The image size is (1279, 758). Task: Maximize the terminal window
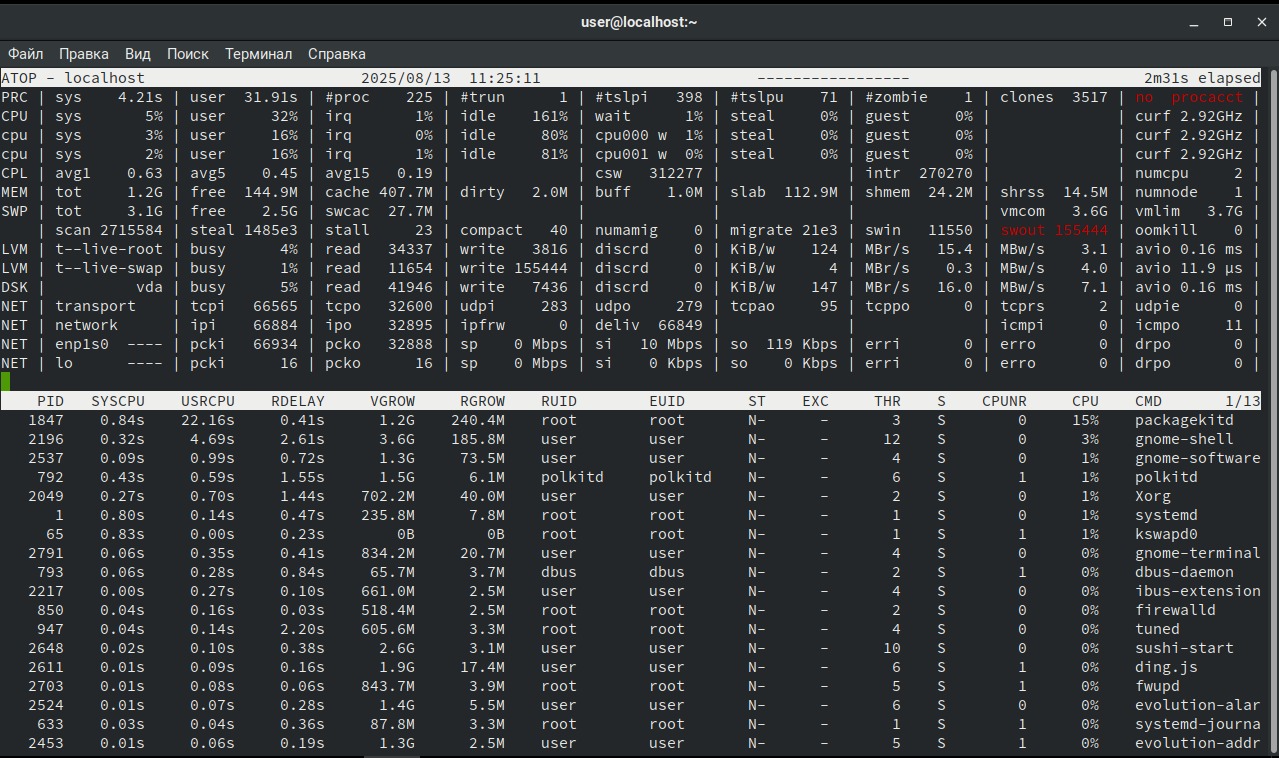pos(1227,22)
